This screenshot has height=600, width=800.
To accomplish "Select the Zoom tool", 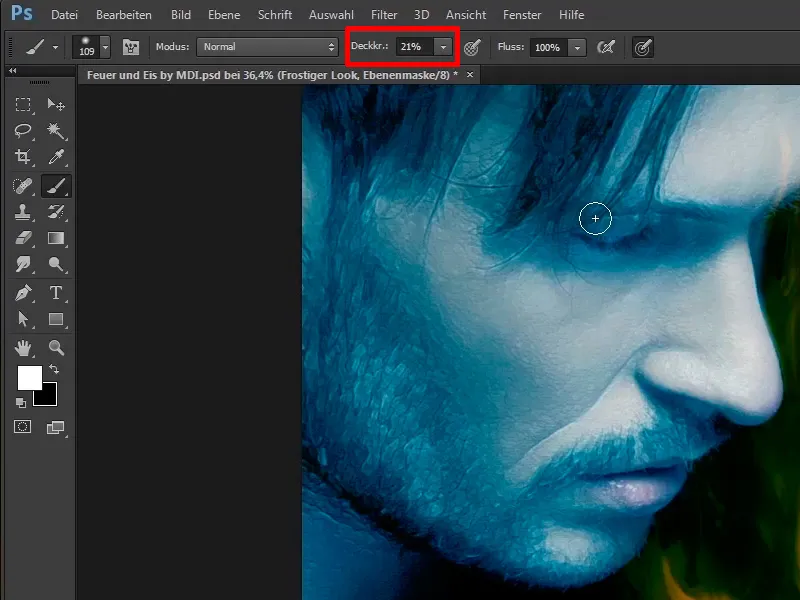I will pos(56,348).
